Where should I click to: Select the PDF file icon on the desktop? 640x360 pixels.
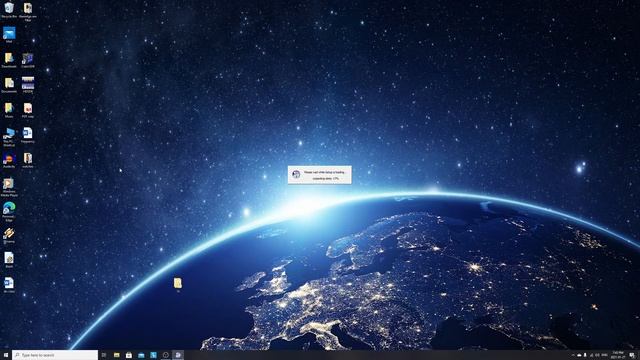tap(28, 110)
